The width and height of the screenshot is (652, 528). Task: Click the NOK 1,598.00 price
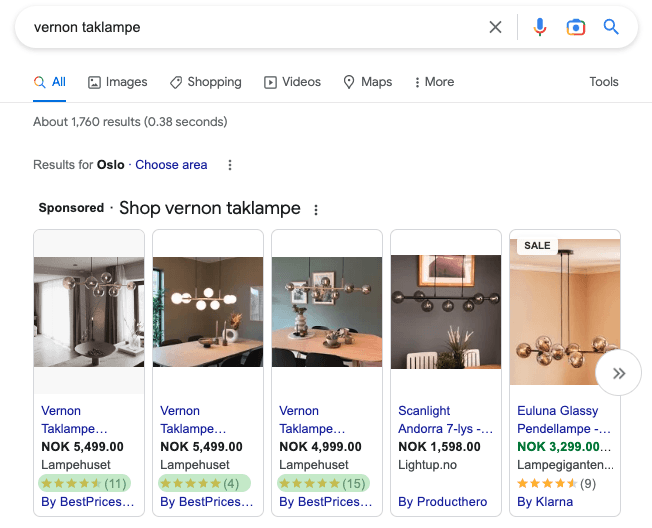coord(439,447)
